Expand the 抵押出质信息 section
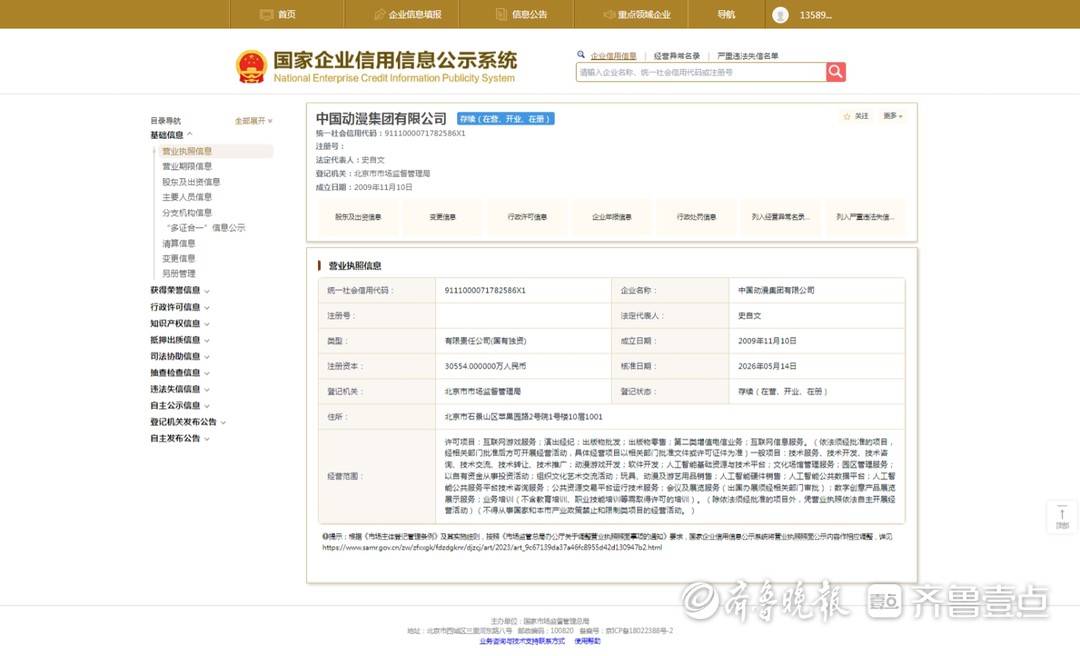Image resolution: width=1080 pixels, height=656 pixels. pyautogui.click(x=180, y=340)
